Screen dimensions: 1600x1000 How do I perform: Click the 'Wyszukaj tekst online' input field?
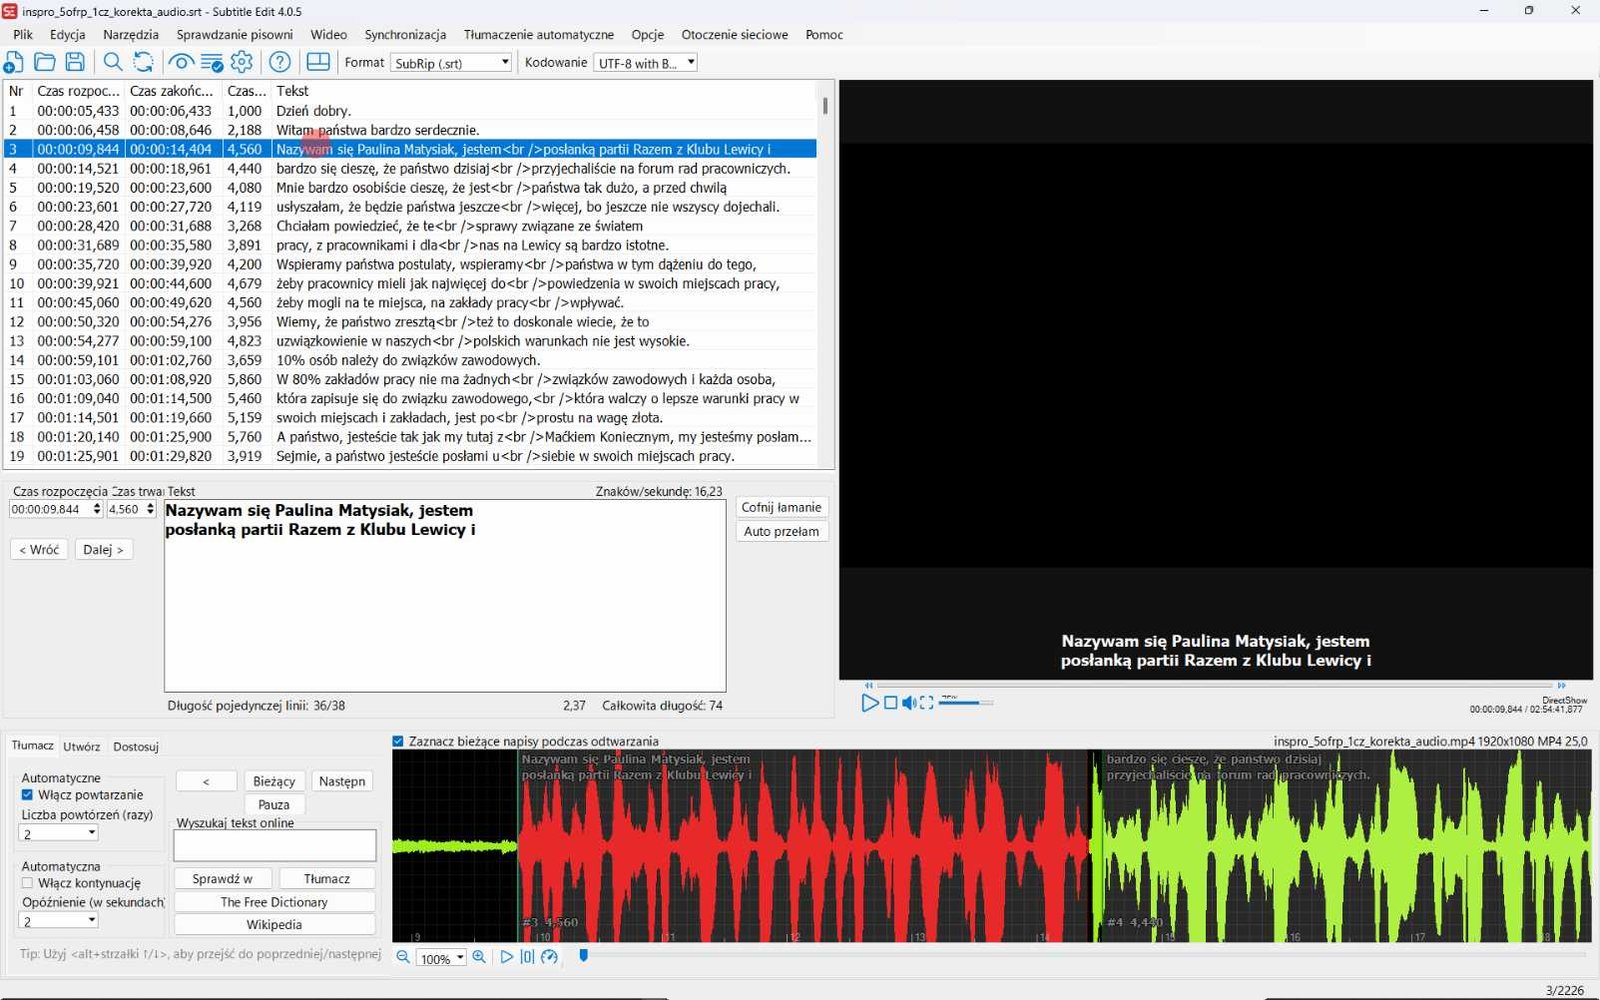click(x=275, y=846)
